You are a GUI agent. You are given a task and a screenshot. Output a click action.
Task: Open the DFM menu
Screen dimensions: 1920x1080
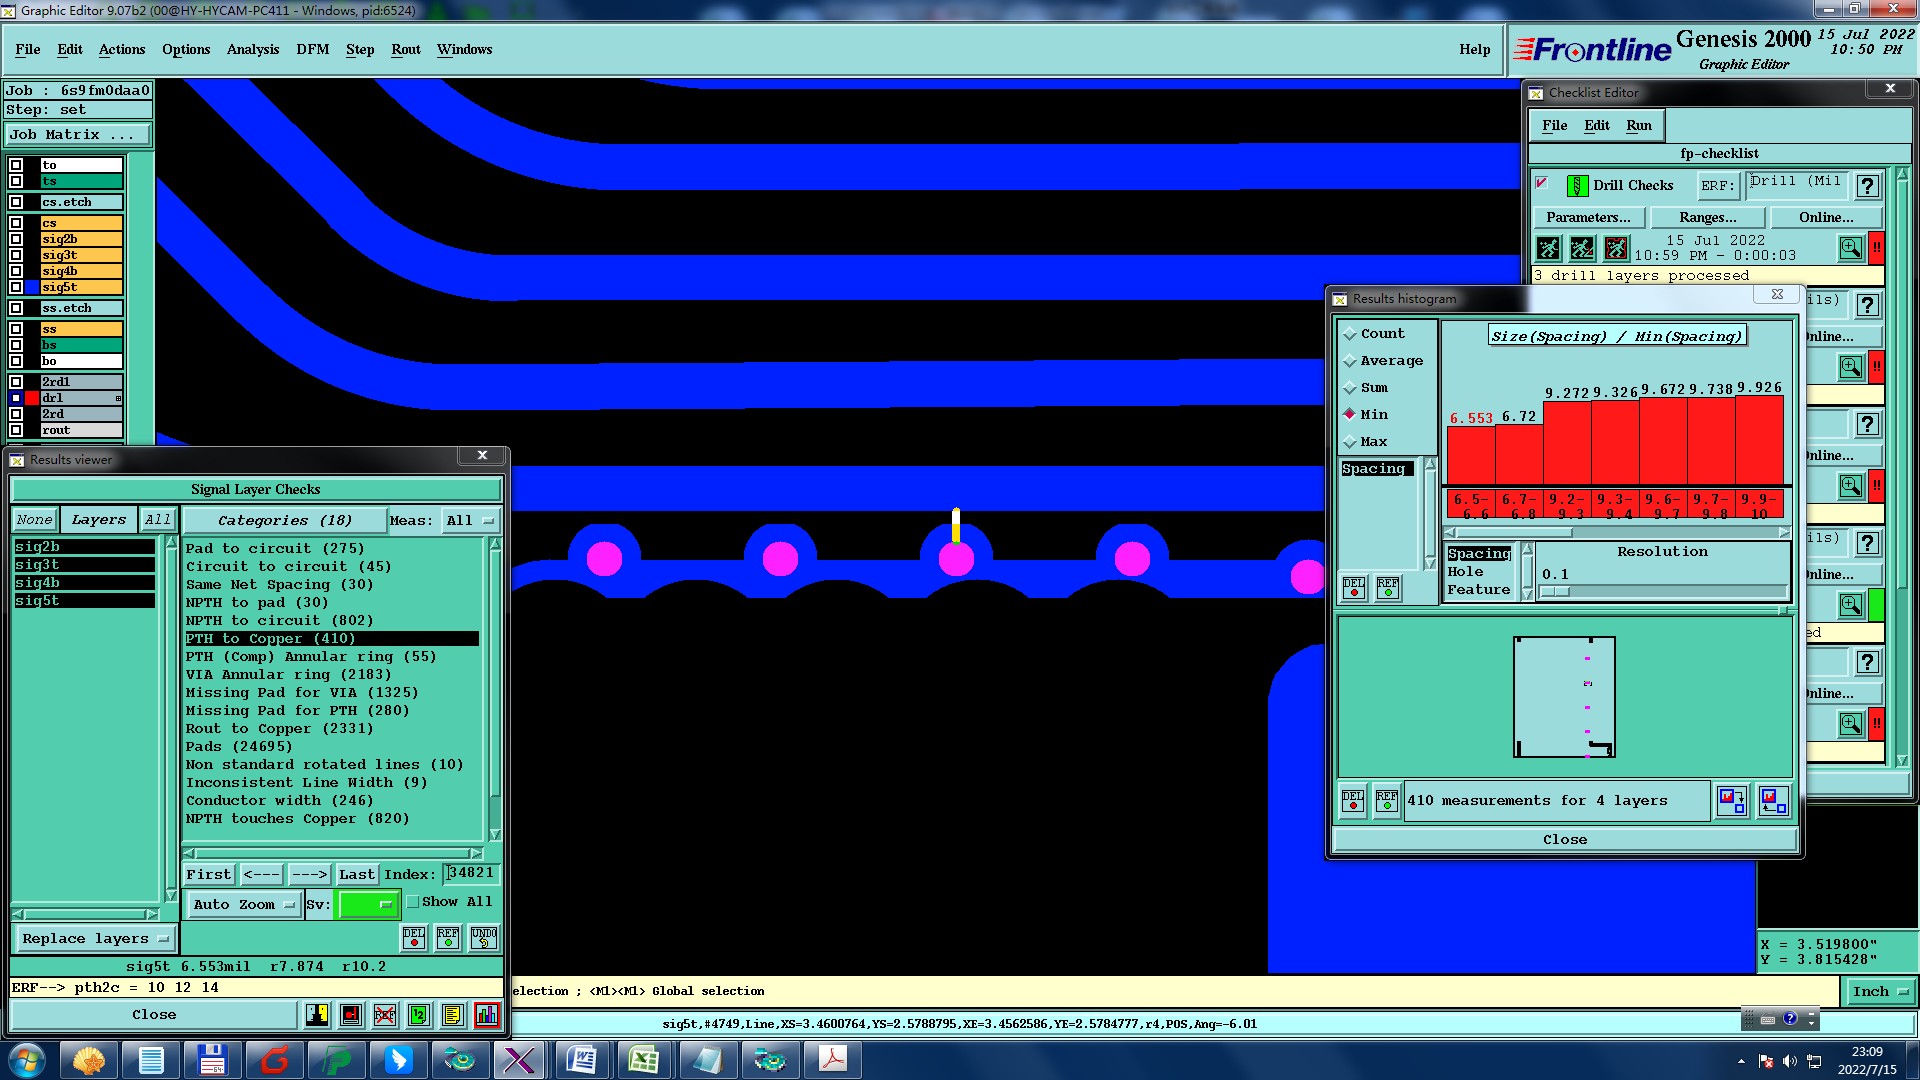(312, 49)
